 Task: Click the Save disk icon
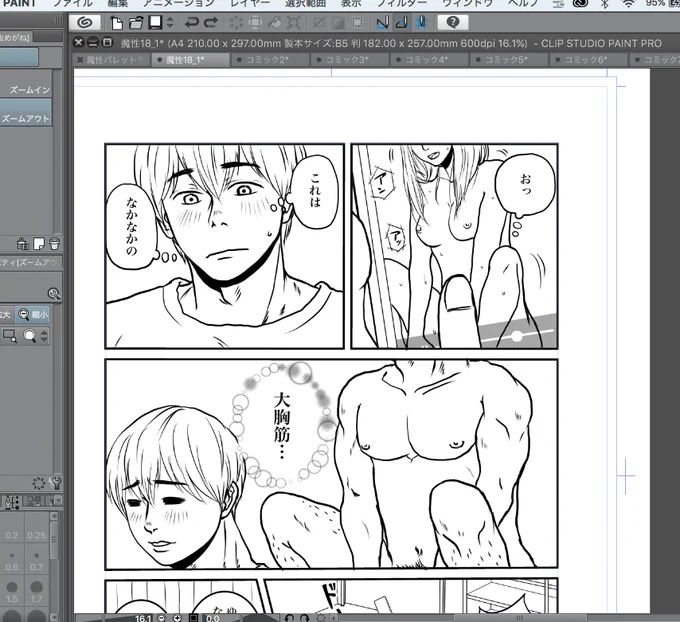point(155,23)
